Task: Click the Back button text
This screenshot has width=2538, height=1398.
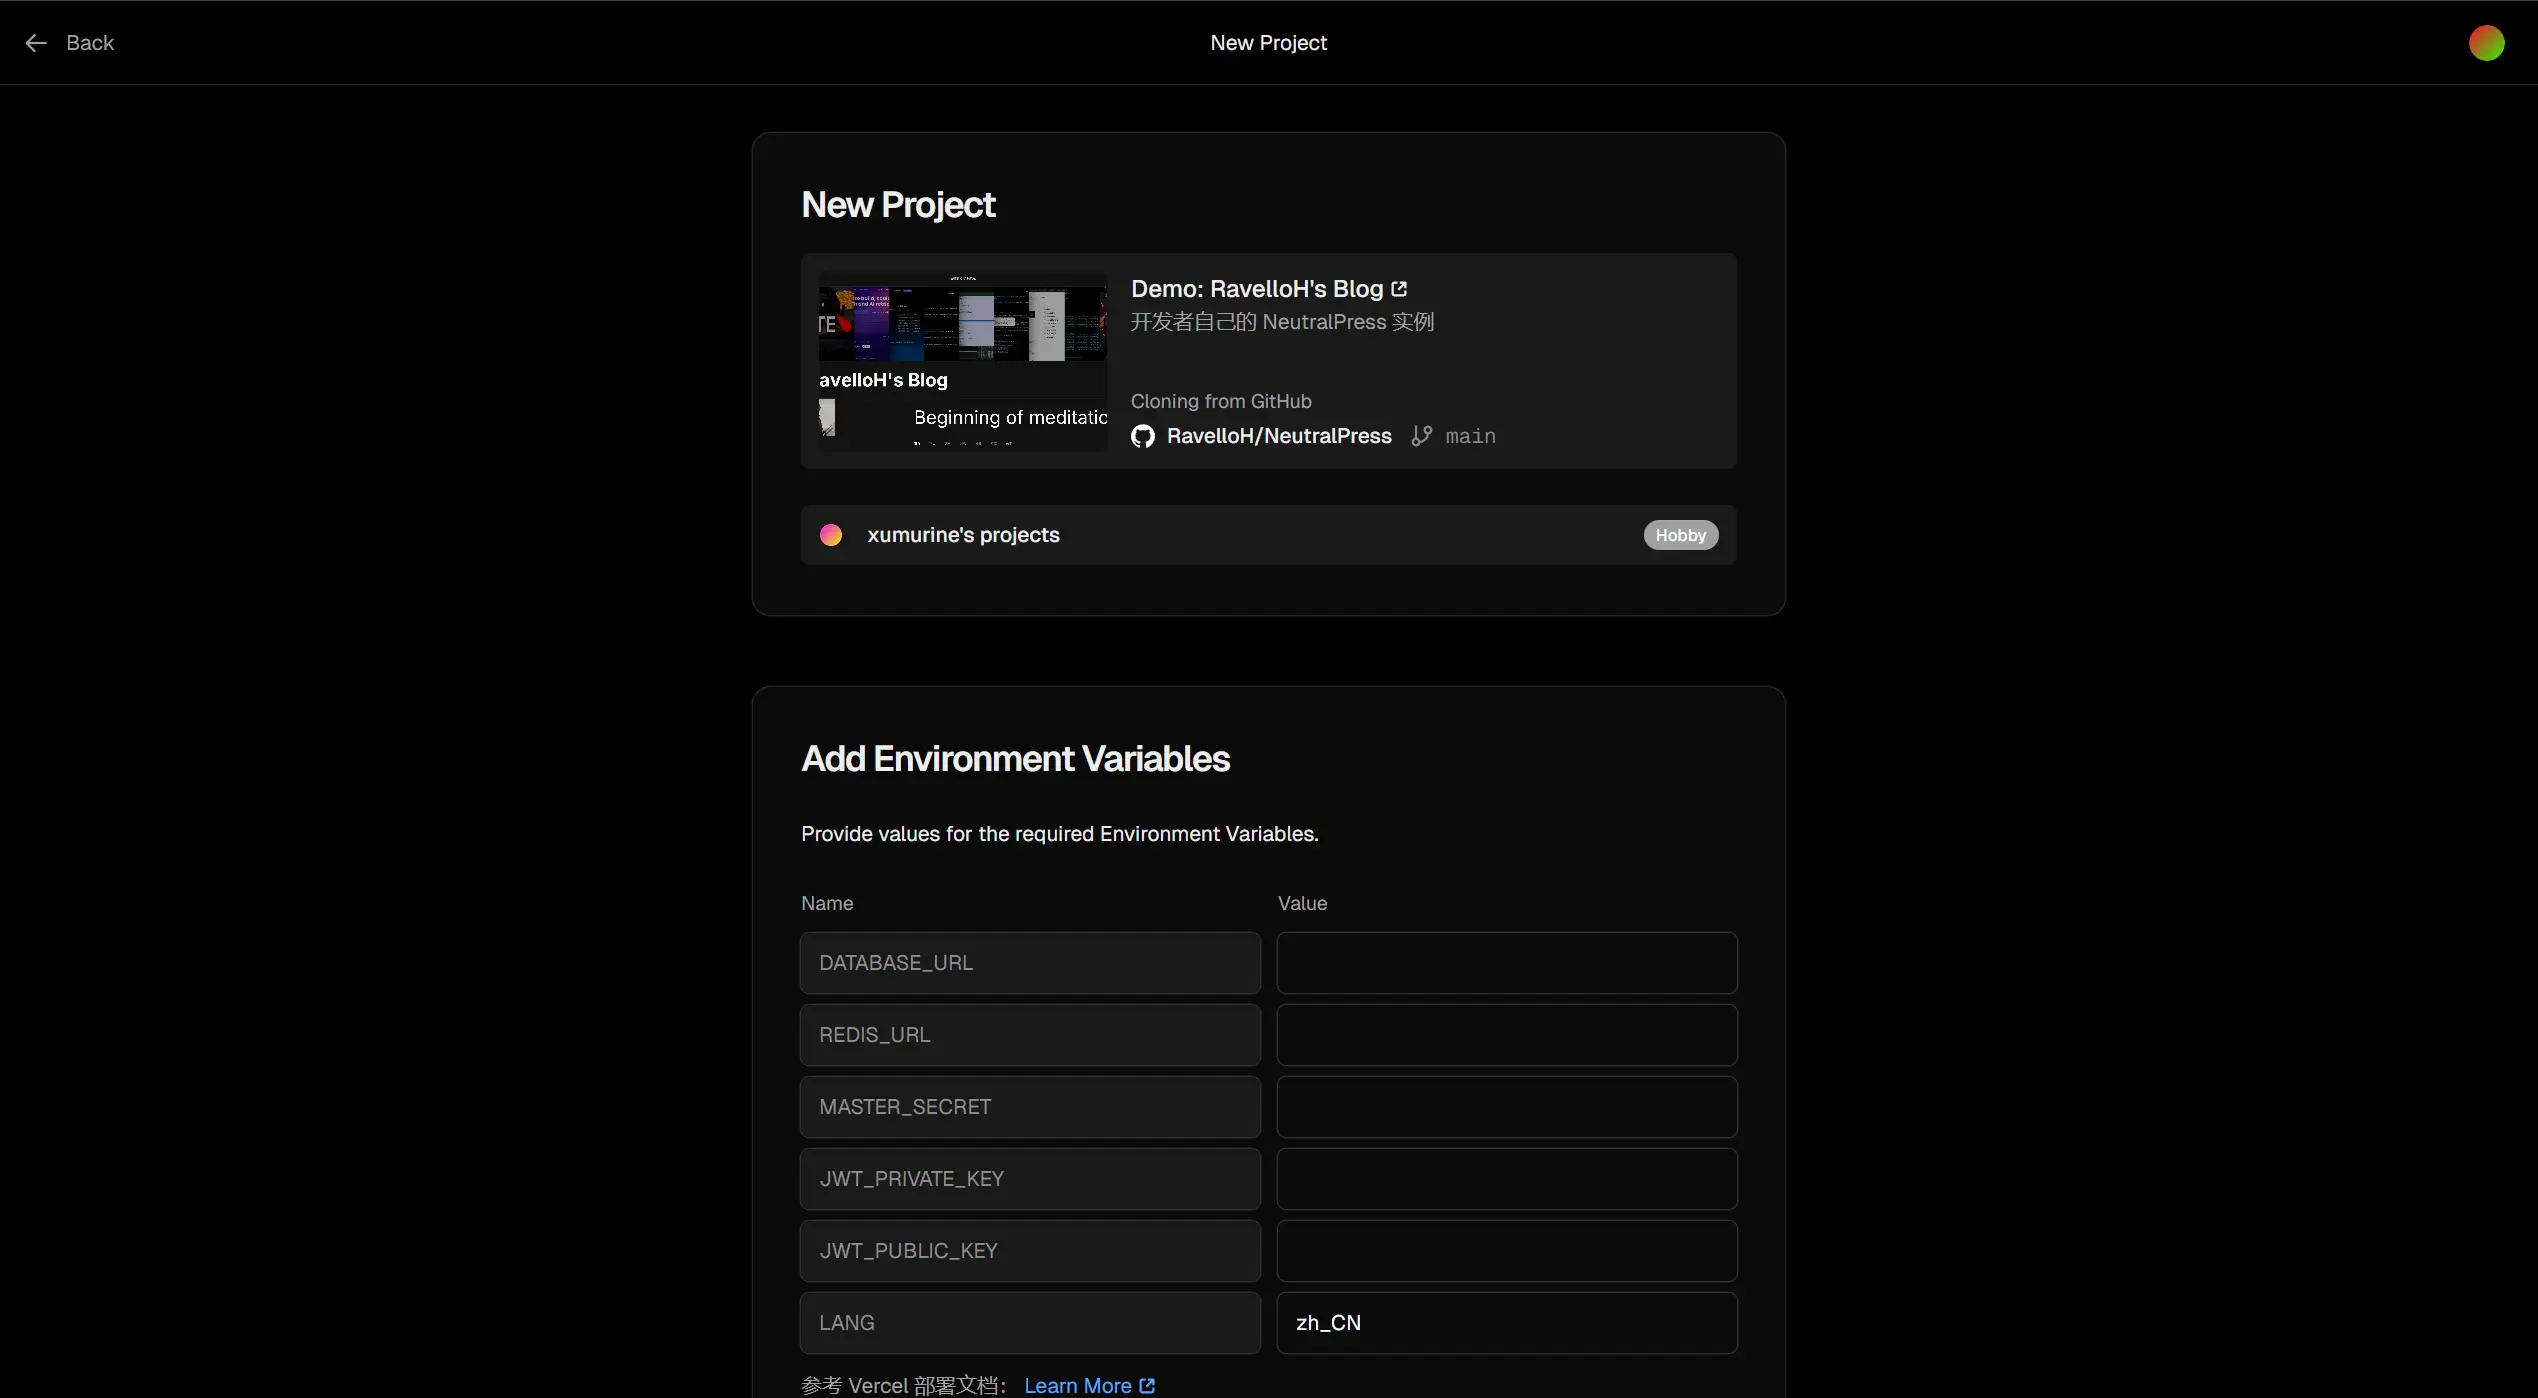Action: [x=90, y=43]
